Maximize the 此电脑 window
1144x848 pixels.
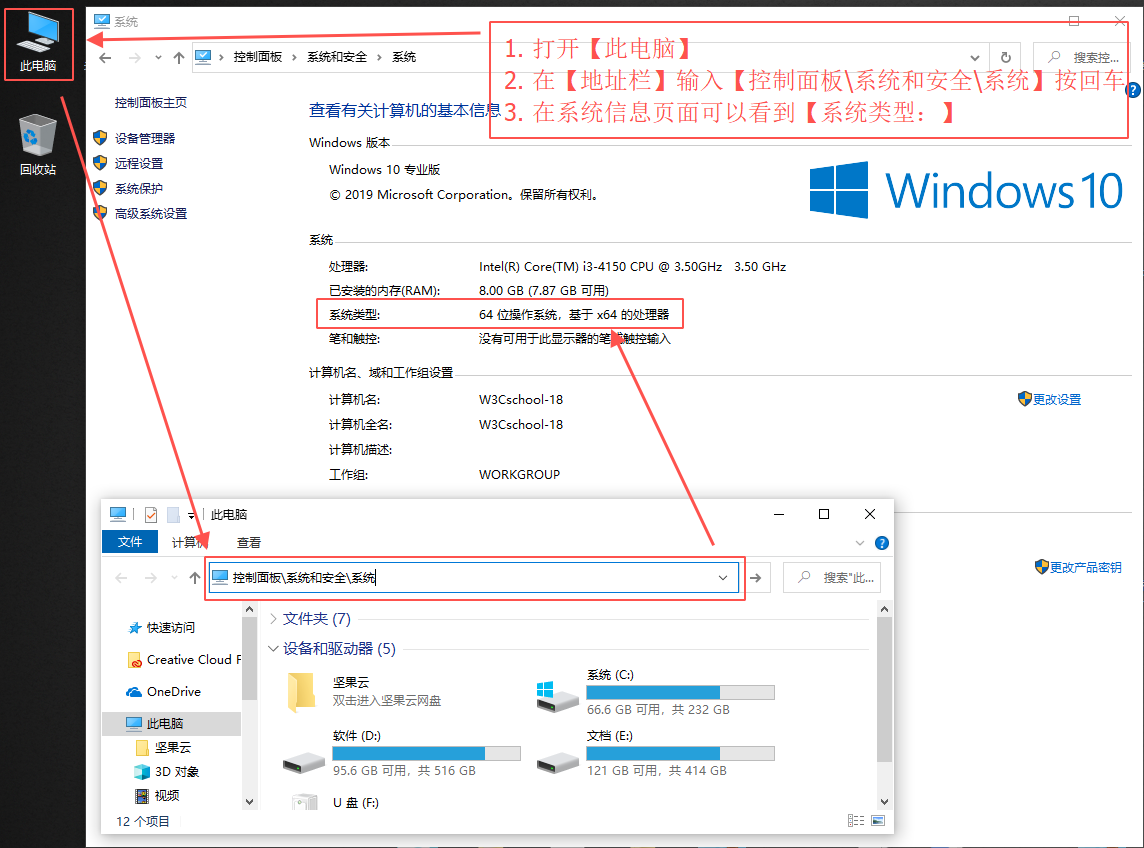click(824, 514)
